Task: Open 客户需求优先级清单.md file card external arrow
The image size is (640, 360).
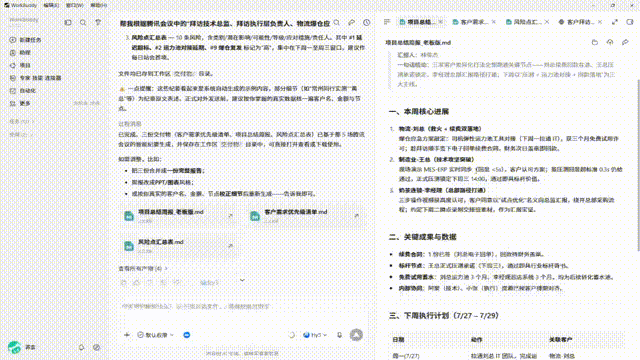Action: pyautogui.click(x=356, y=216)
